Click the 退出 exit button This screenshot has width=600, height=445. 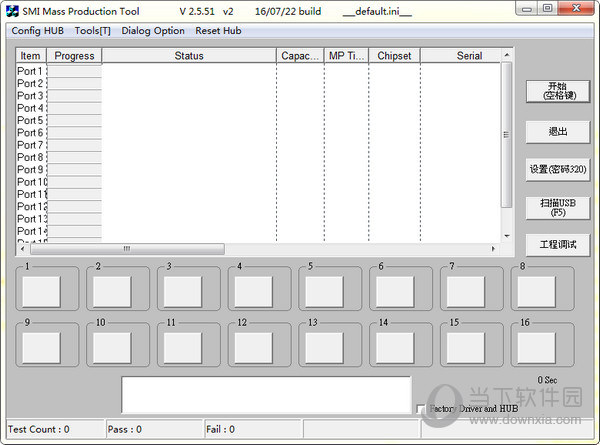pos(558,132)
